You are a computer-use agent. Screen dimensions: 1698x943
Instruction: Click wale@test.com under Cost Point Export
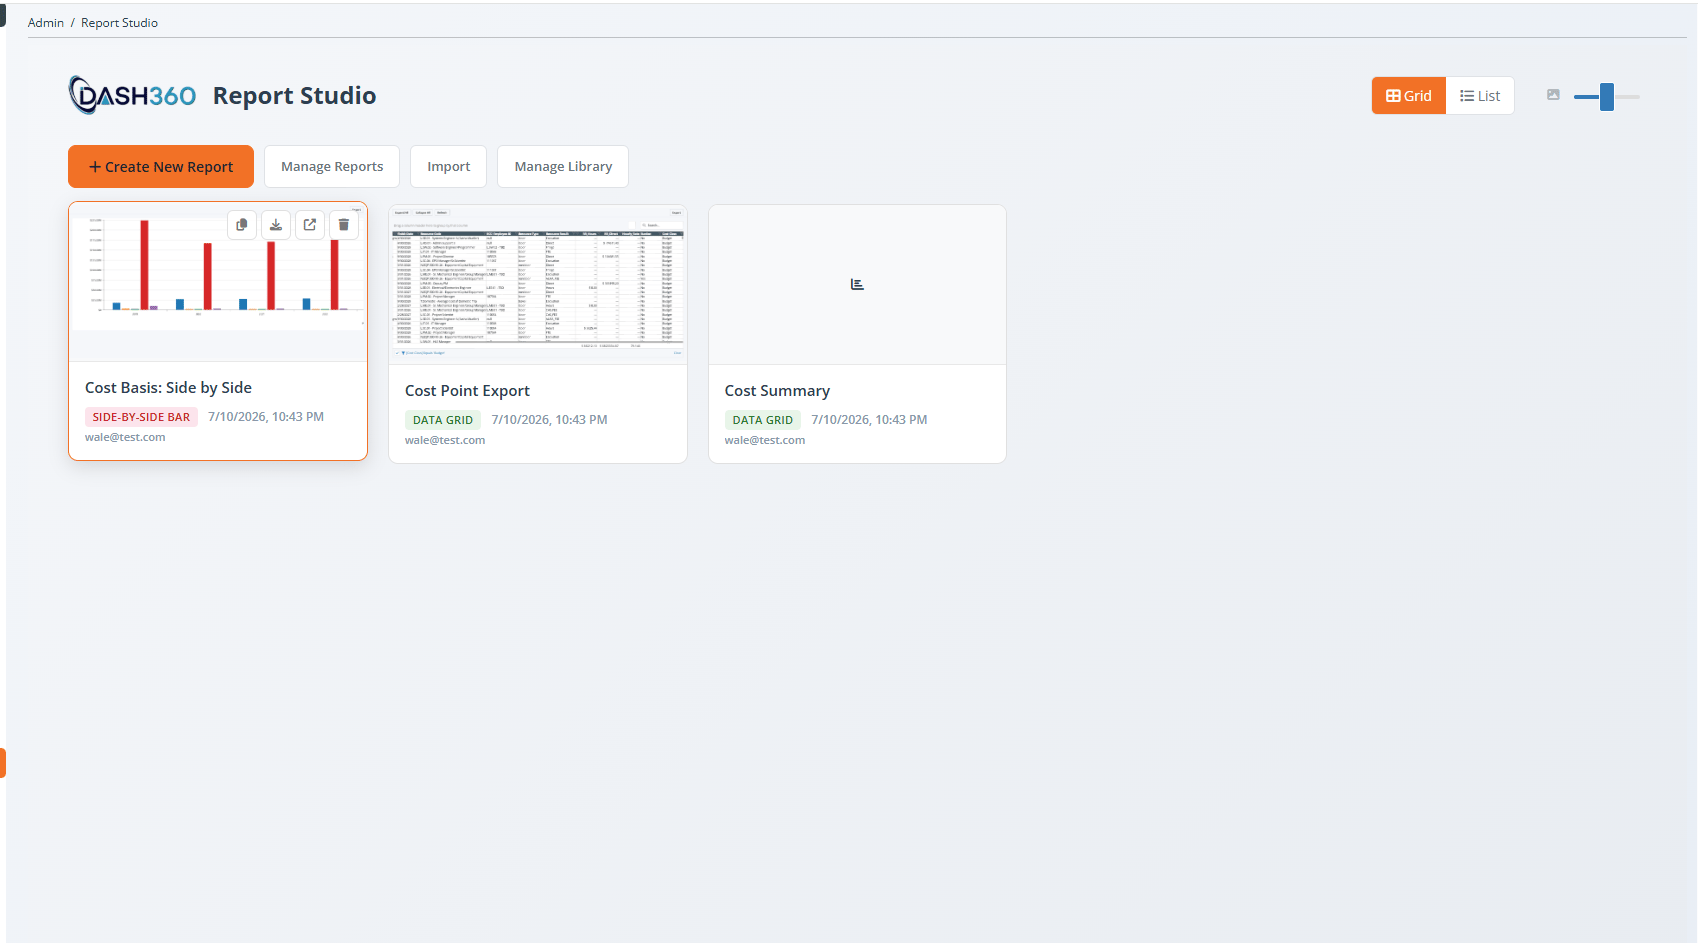click(x=445, y=440)
